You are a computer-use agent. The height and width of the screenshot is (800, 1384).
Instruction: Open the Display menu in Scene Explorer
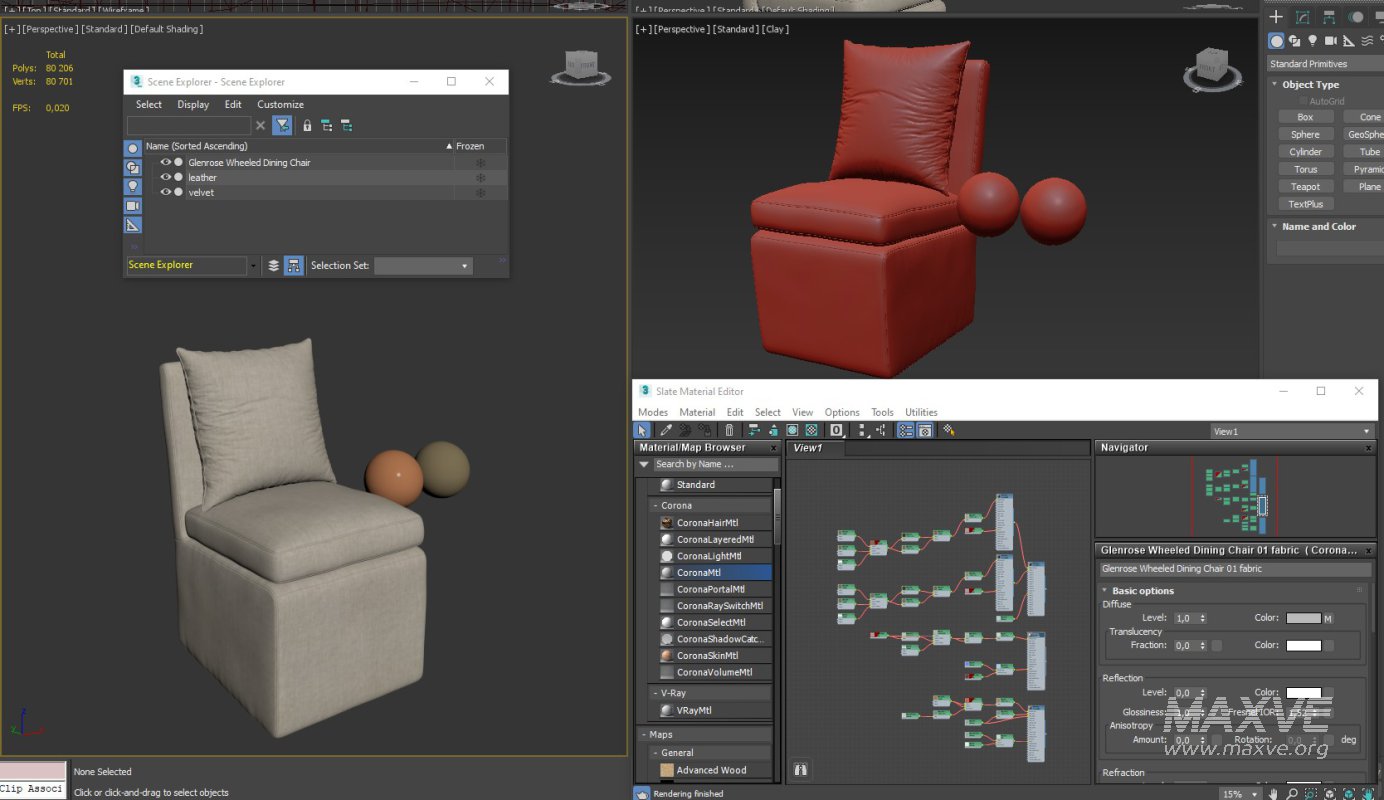tap(193, 104)
